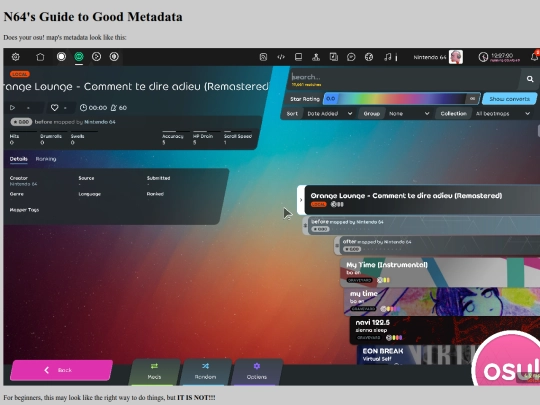Select the catch ruleset icon

click(x=96, y=56)
